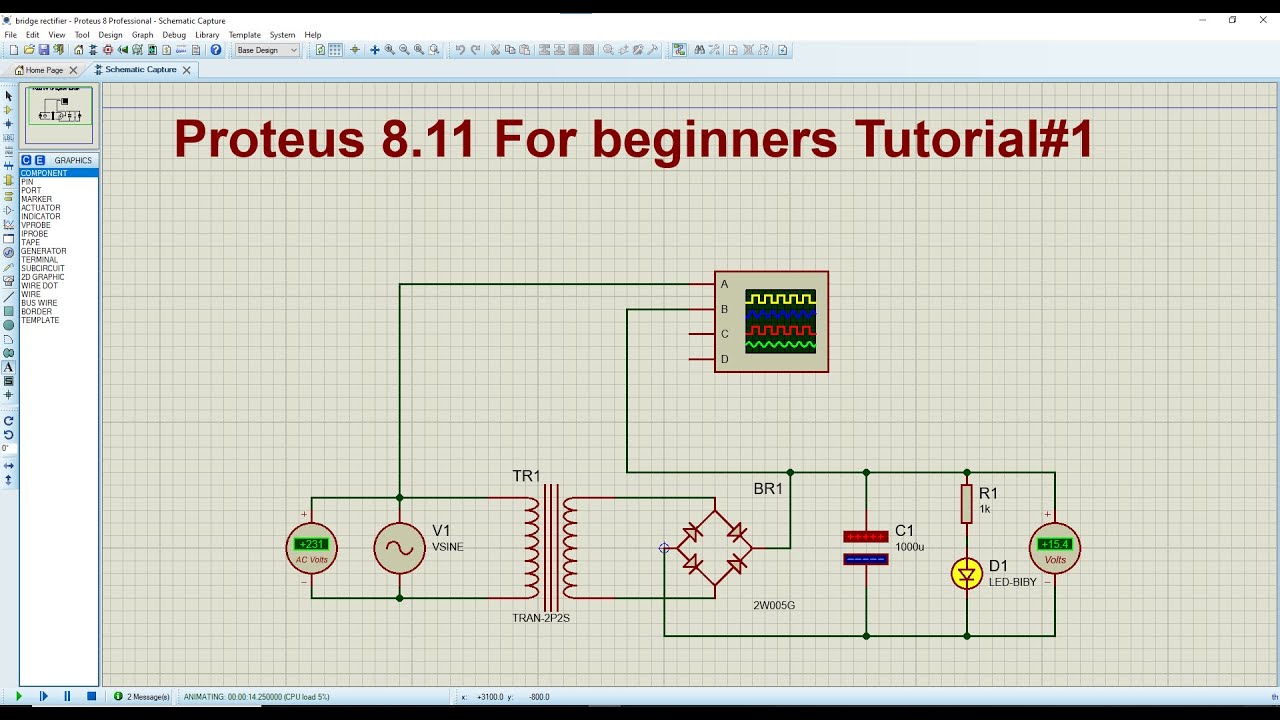
Task: Select BUS WIRE in the graphics list
Action: 59,303
